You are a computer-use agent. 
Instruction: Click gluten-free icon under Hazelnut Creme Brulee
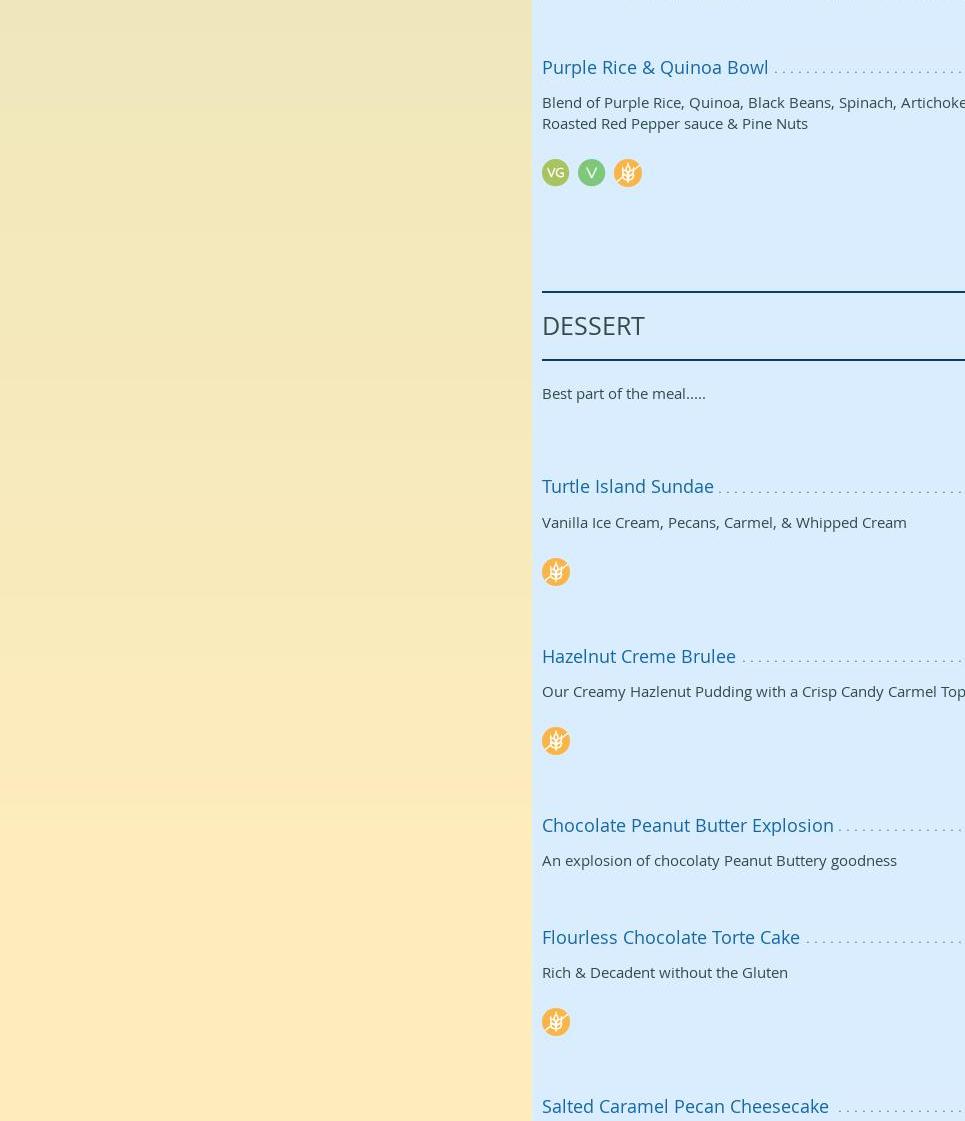[x=555, y=741]
